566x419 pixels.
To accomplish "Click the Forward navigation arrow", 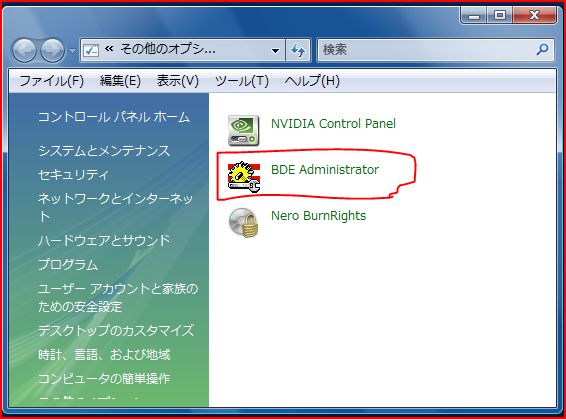I will pos(52,51).
